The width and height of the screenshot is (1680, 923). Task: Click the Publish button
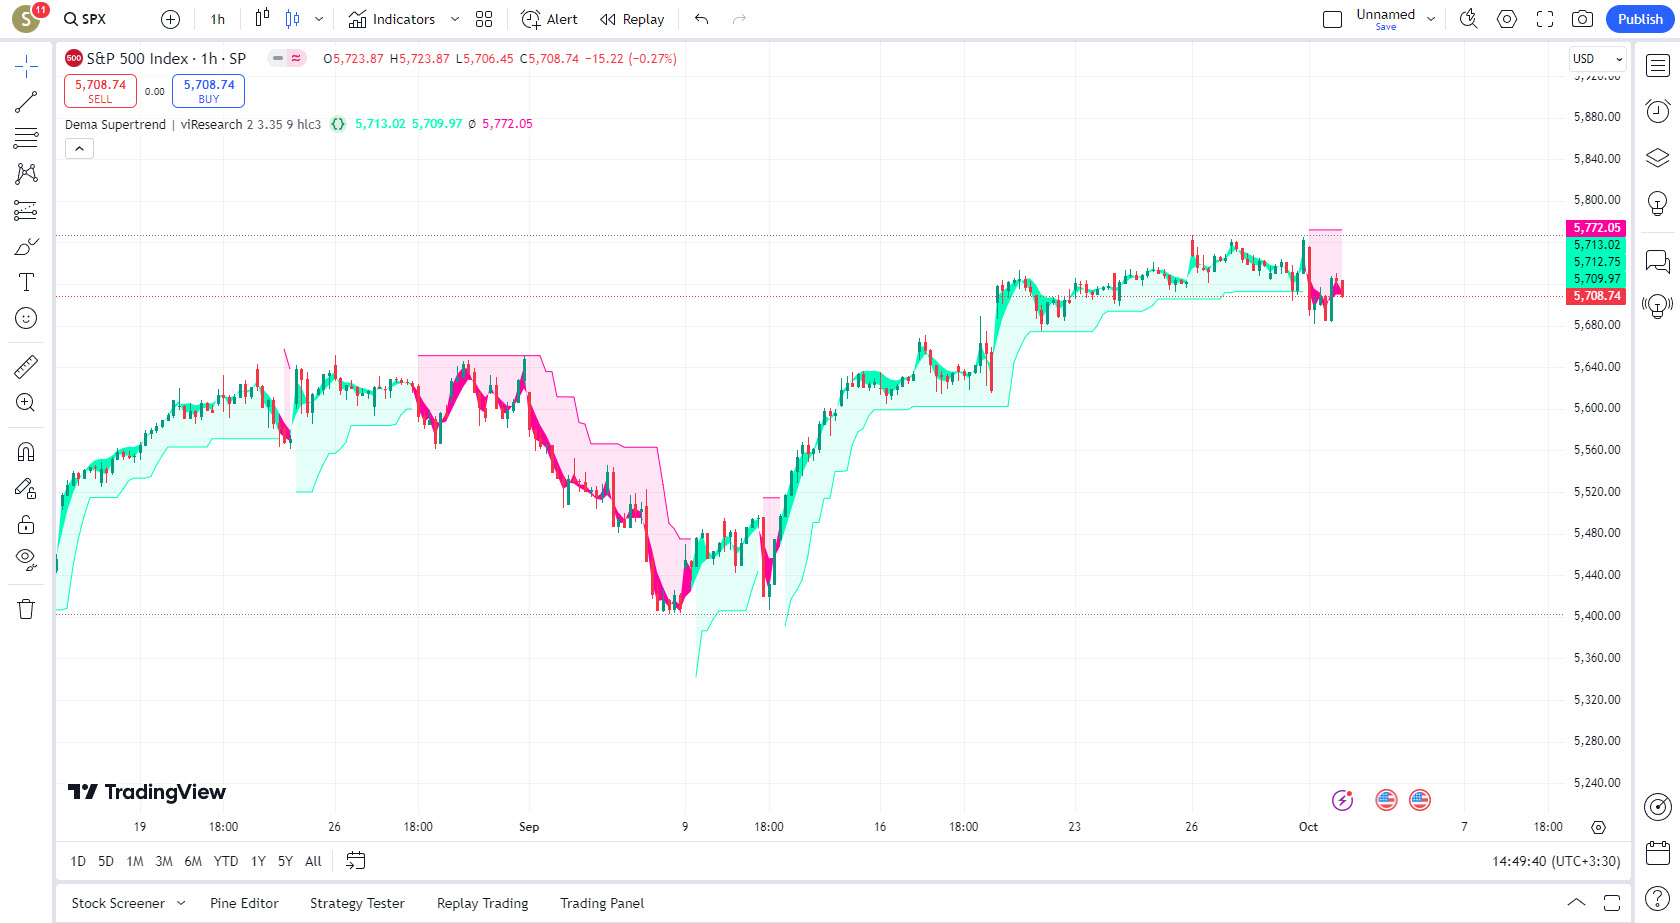pos(1640,19)
